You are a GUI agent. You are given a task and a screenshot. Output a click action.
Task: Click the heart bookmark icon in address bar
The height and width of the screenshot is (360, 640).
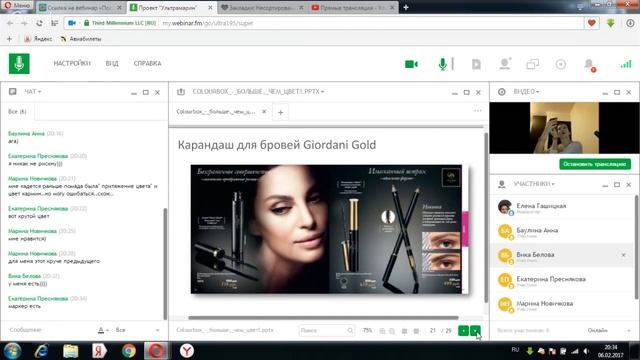(591, 23)
